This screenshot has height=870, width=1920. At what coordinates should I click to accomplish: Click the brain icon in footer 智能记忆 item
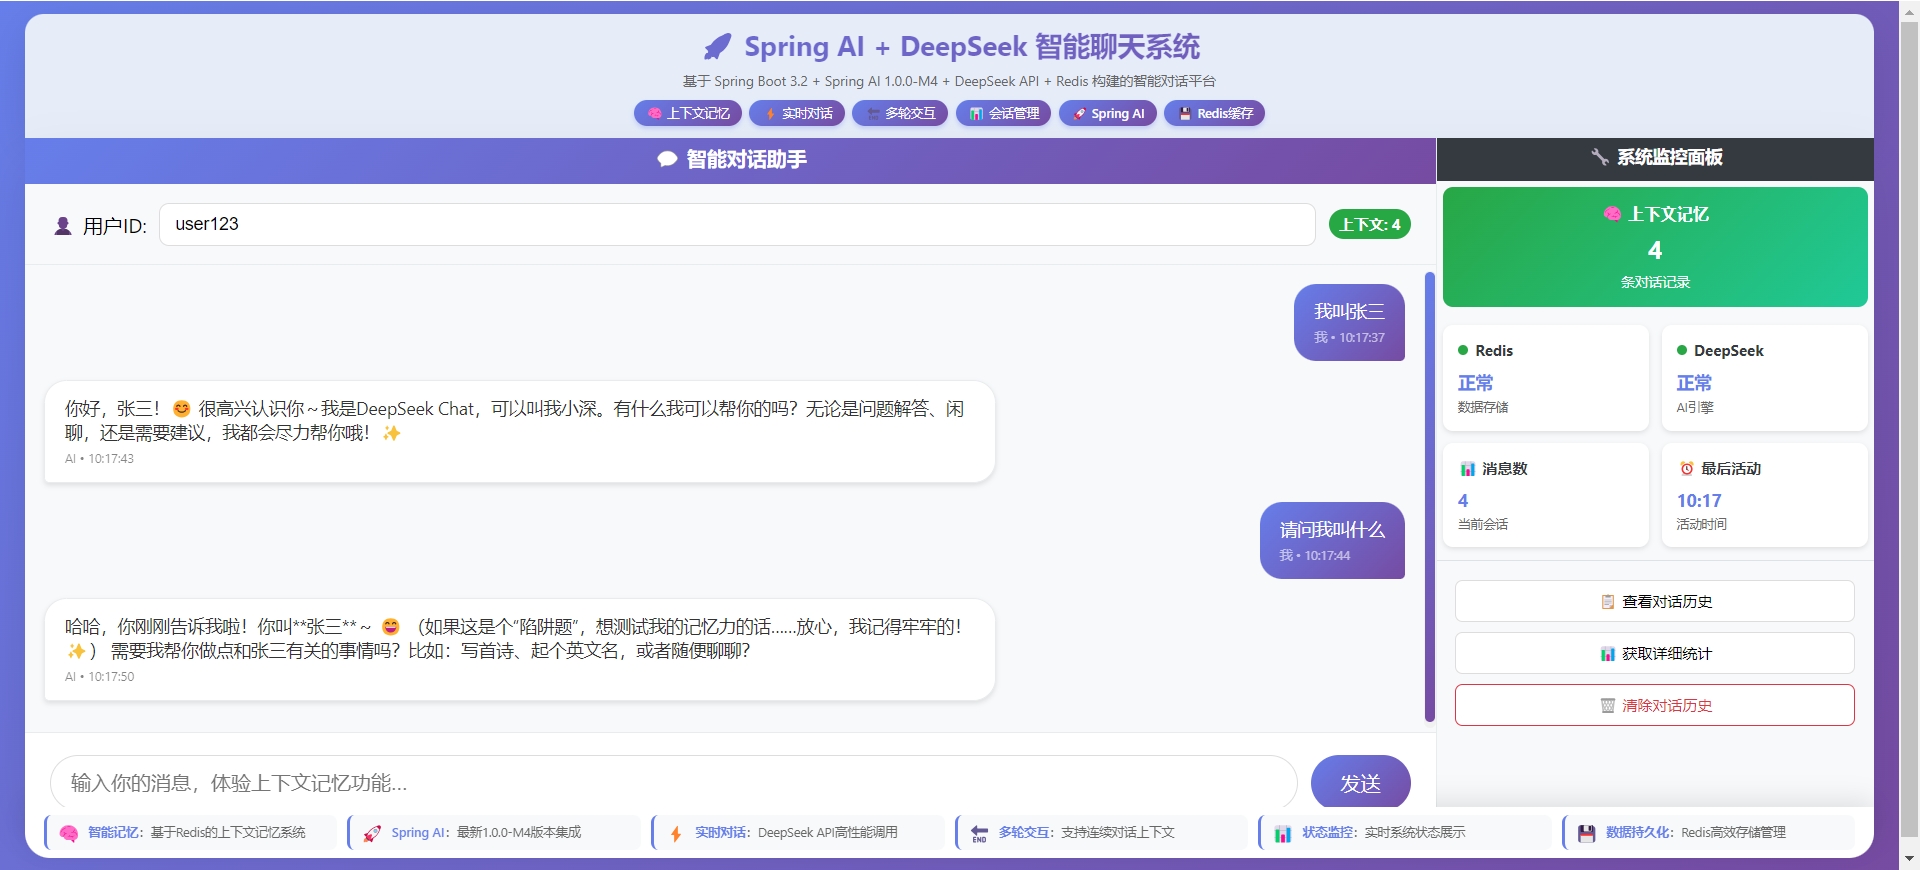[69, 833]
